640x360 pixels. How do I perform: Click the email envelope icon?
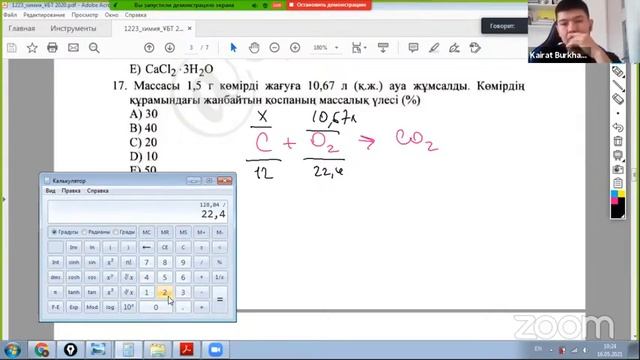tap(73, 48)
